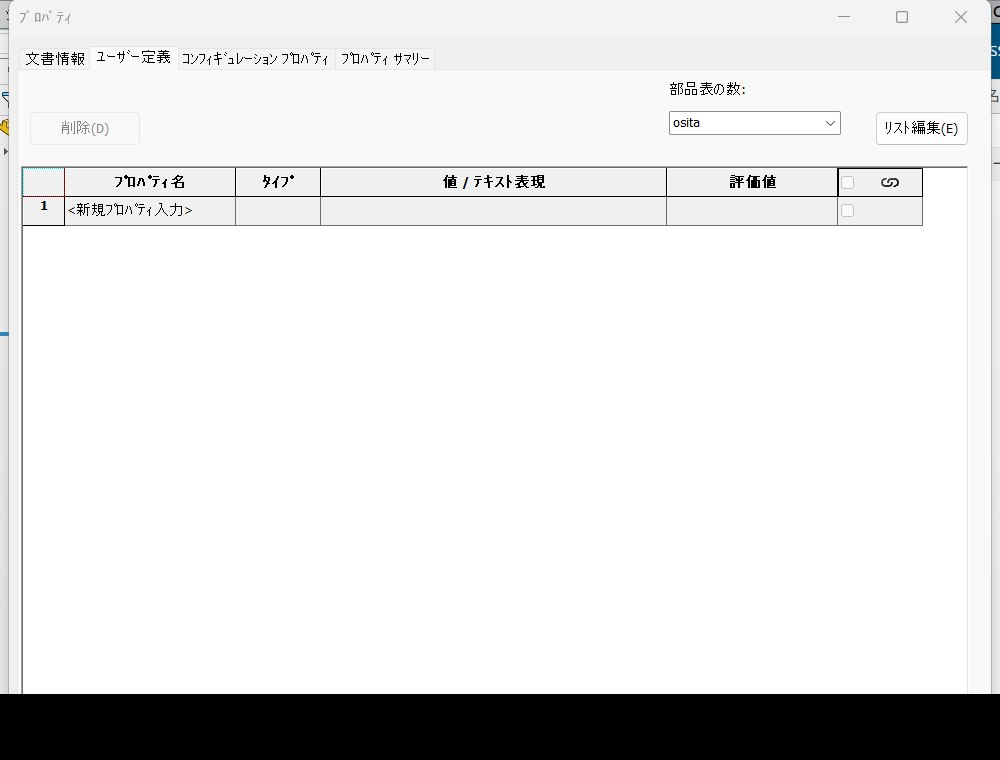Click the 削除(D) button
The height and width of the screenshot is (760, 1000).
tap(85, 128)
